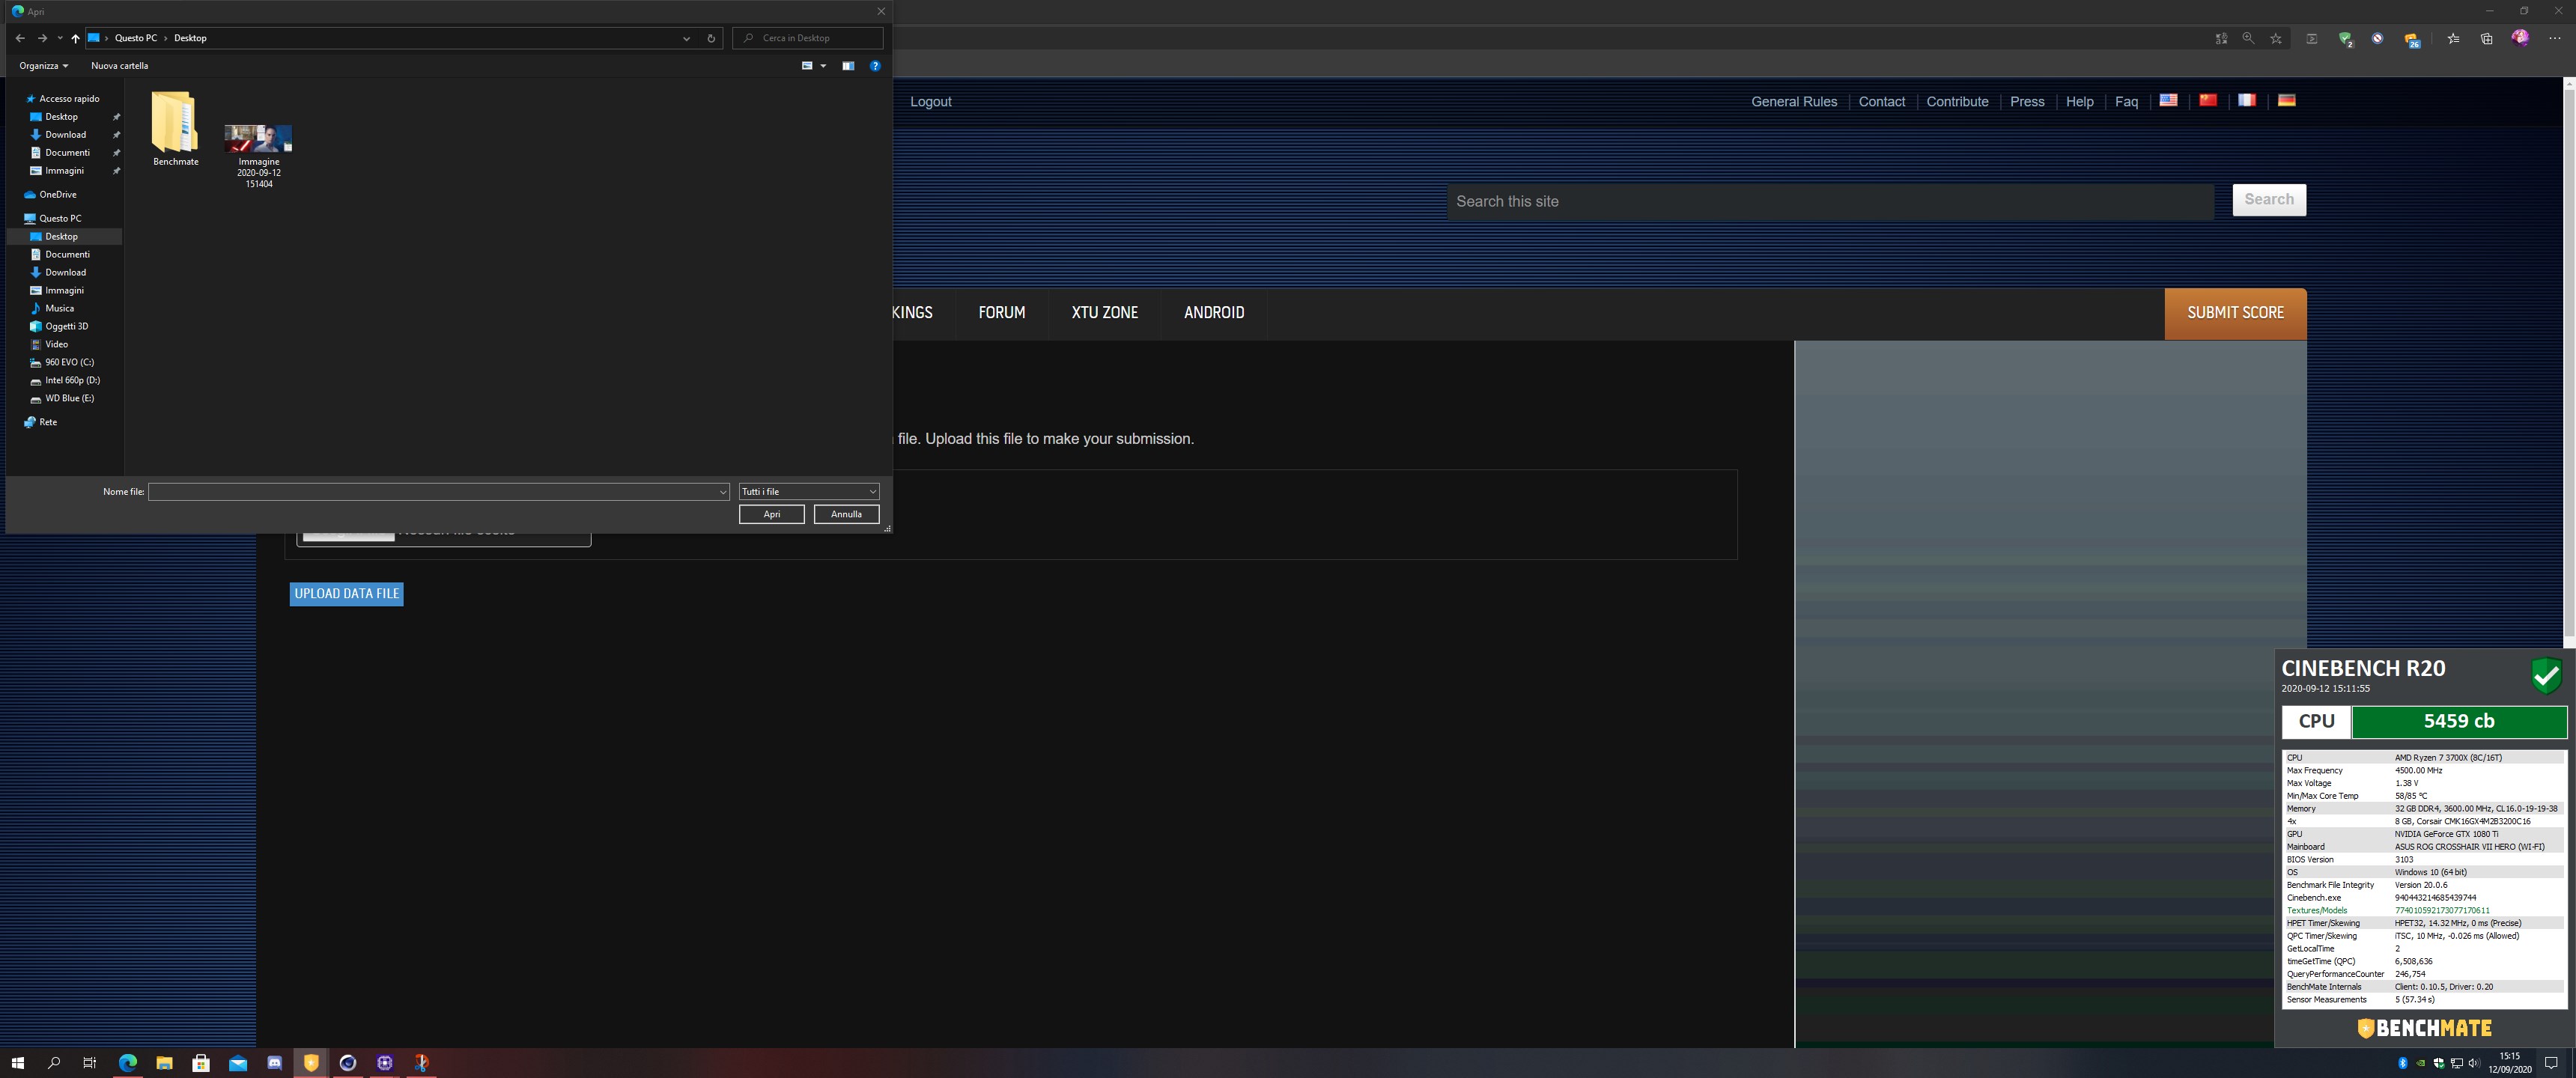Add page to favorites star icon
The width and height of the screenshot is (2576, 1078).
2276,39
